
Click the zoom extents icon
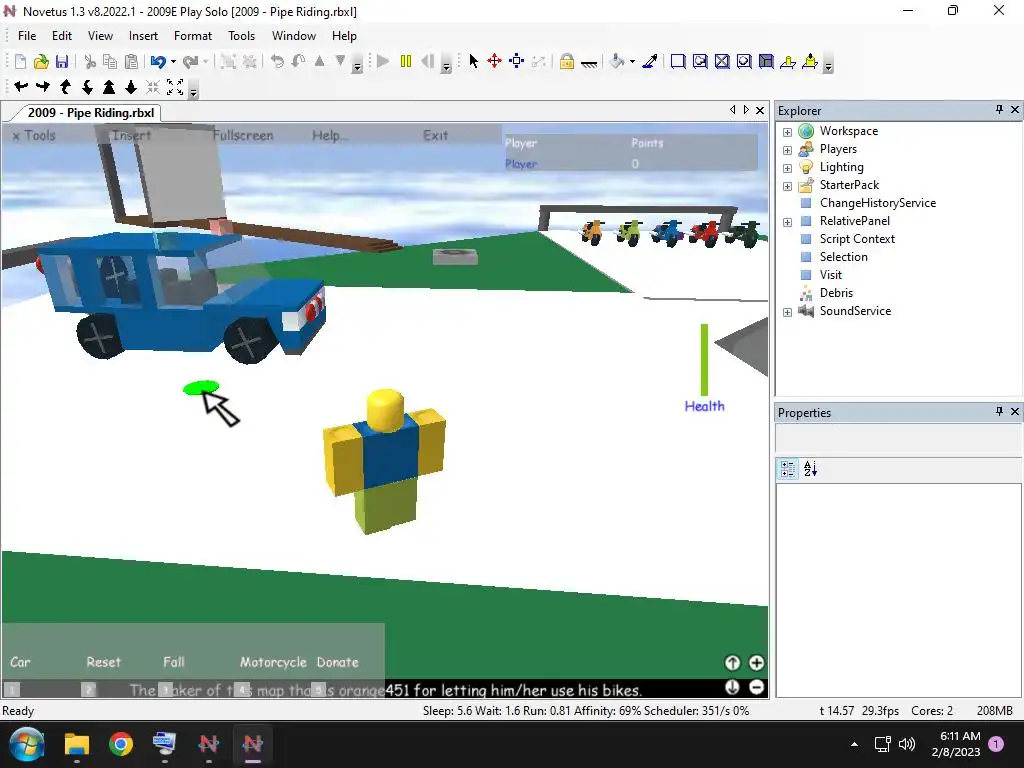175,87
